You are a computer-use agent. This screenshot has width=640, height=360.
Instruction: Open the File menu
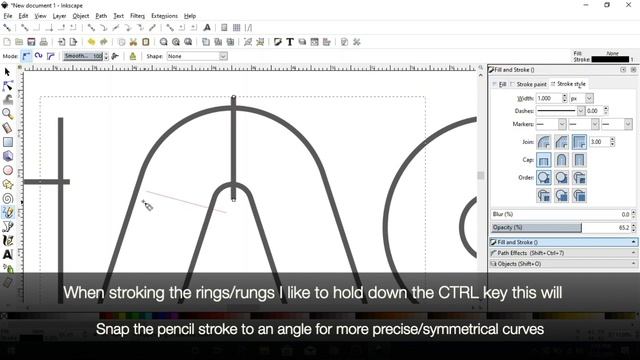click(x=8, y=16)
